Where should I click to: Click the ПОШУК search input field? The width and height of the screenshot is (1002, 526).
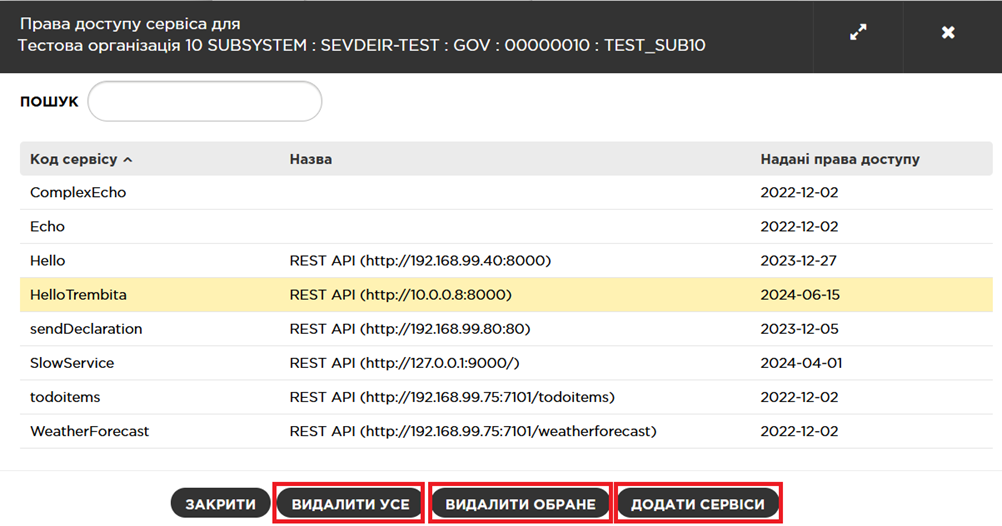tap(205, 102)
